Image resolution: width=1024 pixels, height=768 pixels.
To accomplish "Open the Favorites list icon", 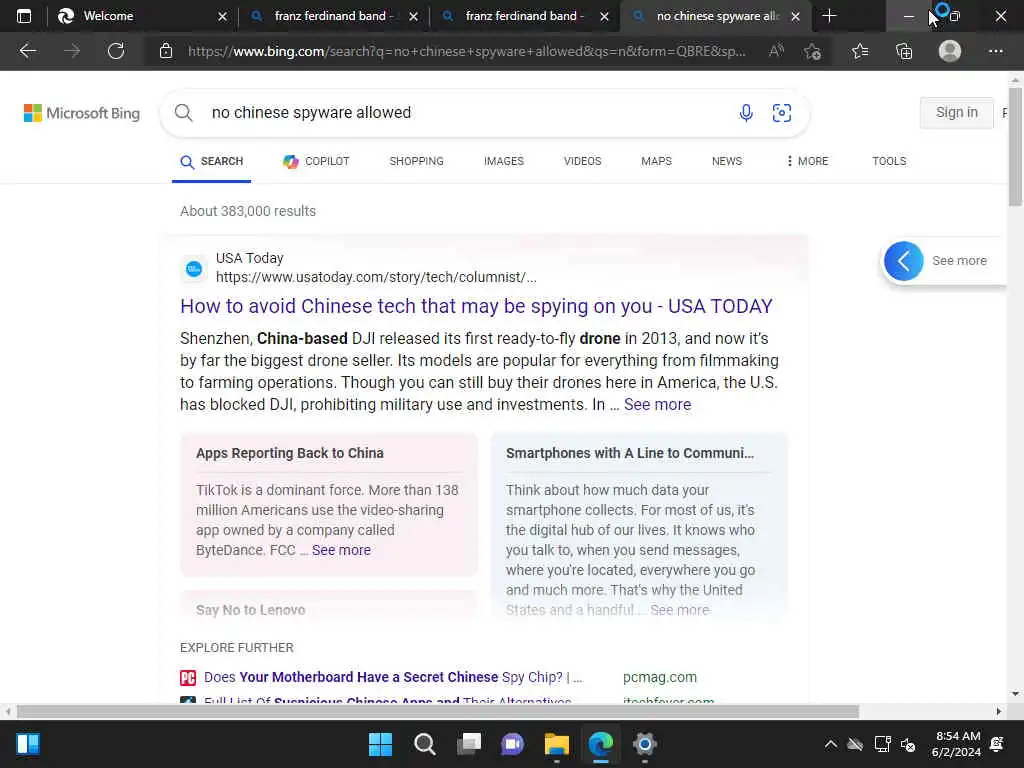I will tap(860, 51).
